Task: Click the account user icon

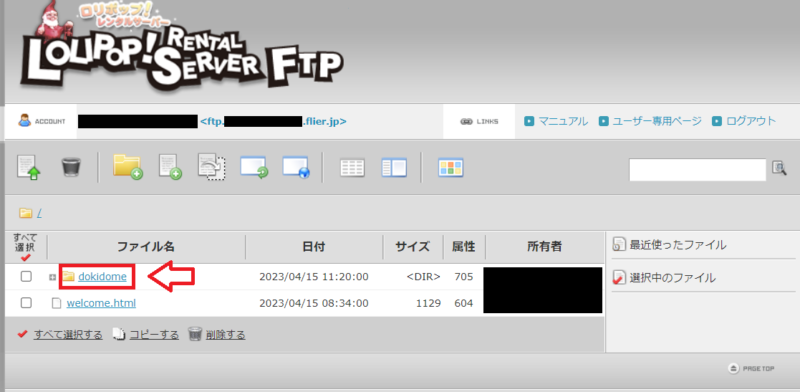Action: point(24,121)
